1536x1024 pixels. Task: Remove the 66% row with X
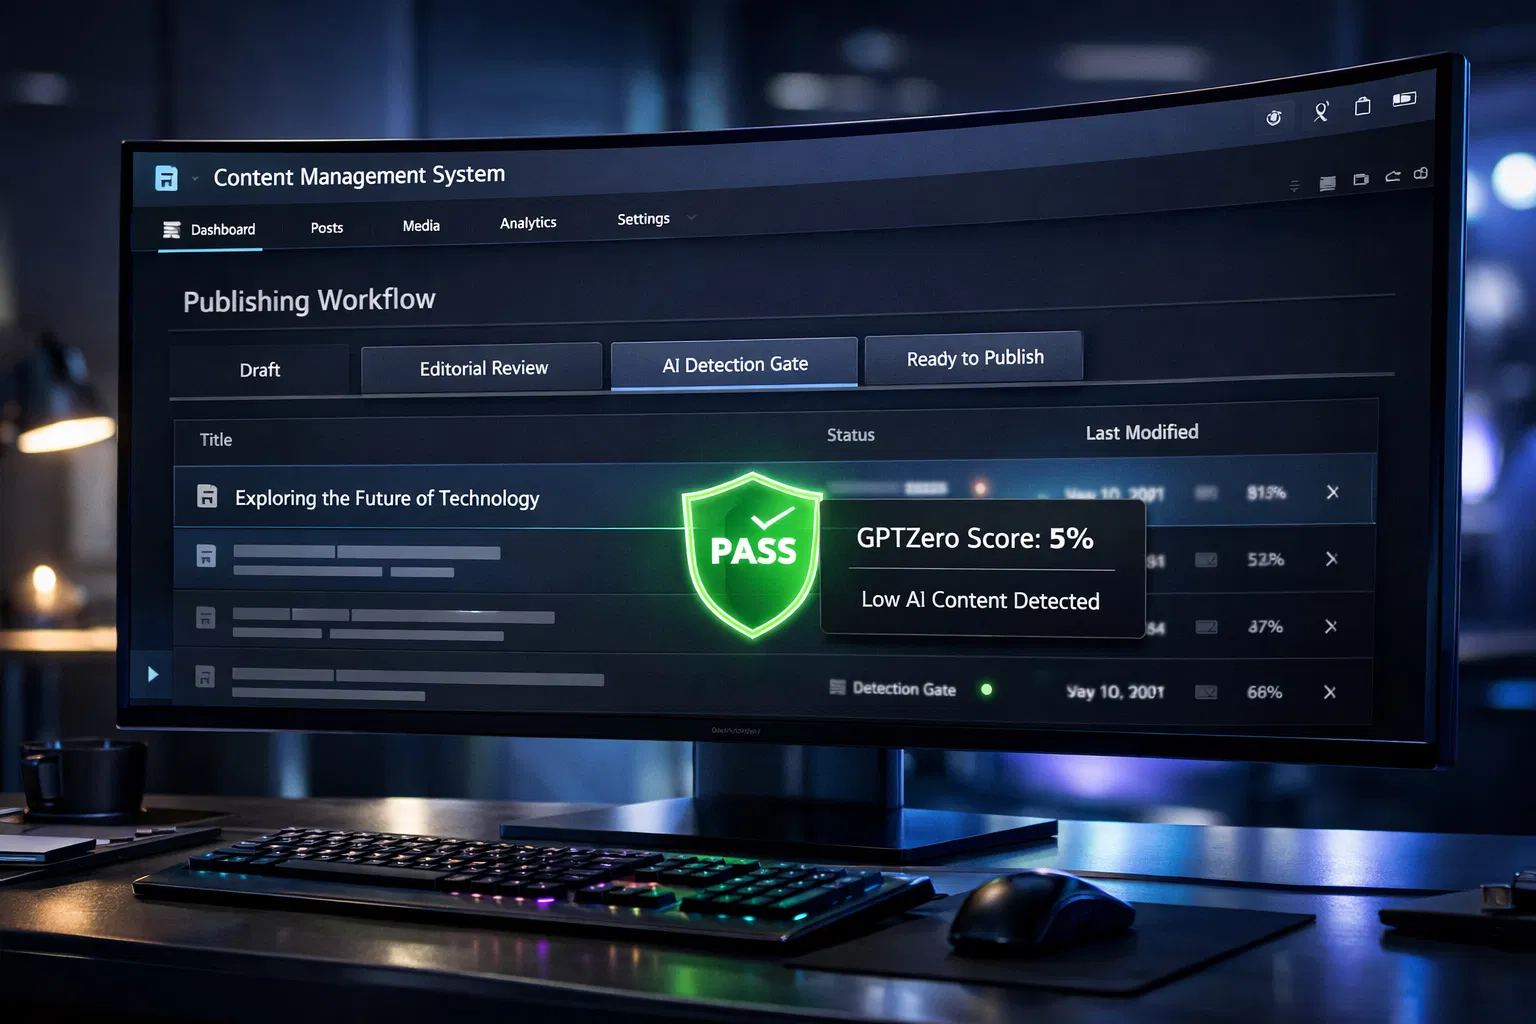pyautogui.click(x=1329, y=692)
